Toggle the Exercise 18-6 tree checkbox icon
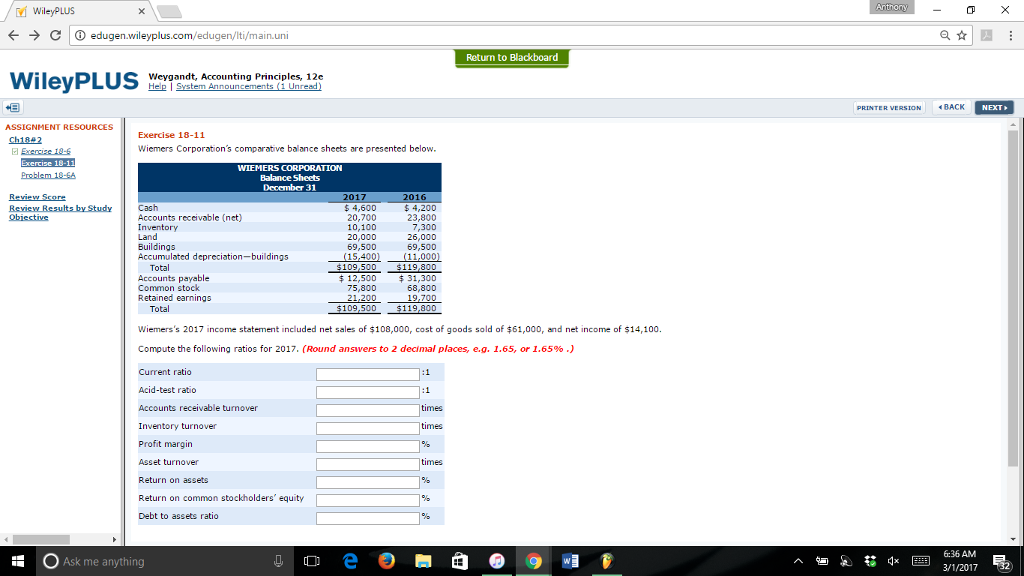The image size is (1024, 576). click(x=14, y=152)
